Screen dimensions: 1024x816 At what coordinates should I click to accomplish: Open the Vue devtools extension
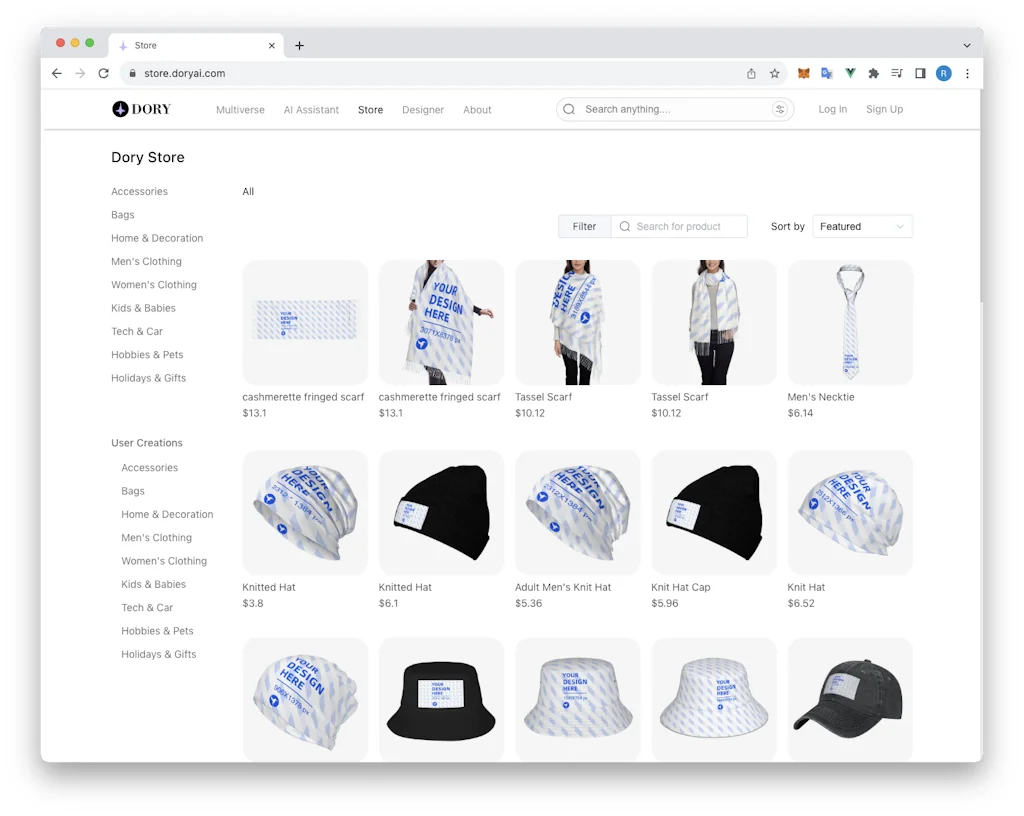(x=850, y=74)
